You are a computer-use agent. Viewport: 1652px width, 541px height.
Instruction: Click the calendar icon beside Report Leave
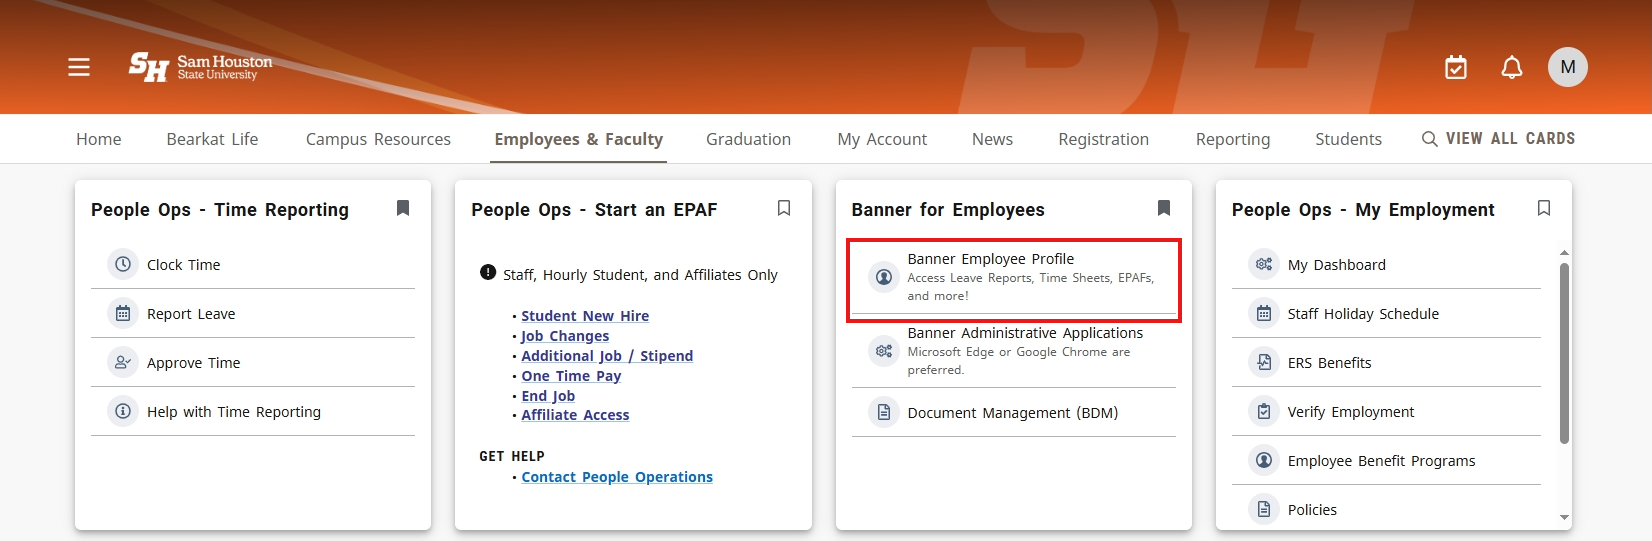pos(123,314)
